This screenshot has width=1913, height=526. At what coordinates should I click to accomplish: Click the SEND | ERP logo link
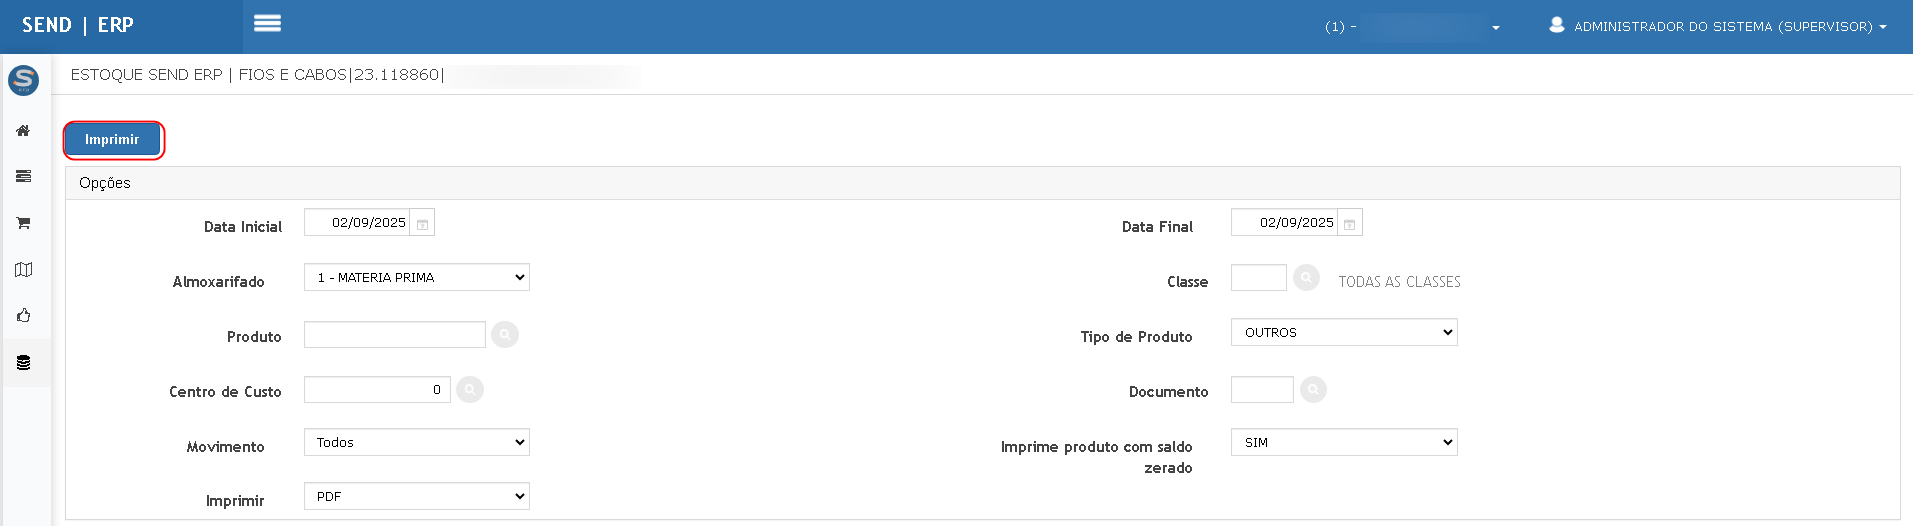(x=78, y=25)
